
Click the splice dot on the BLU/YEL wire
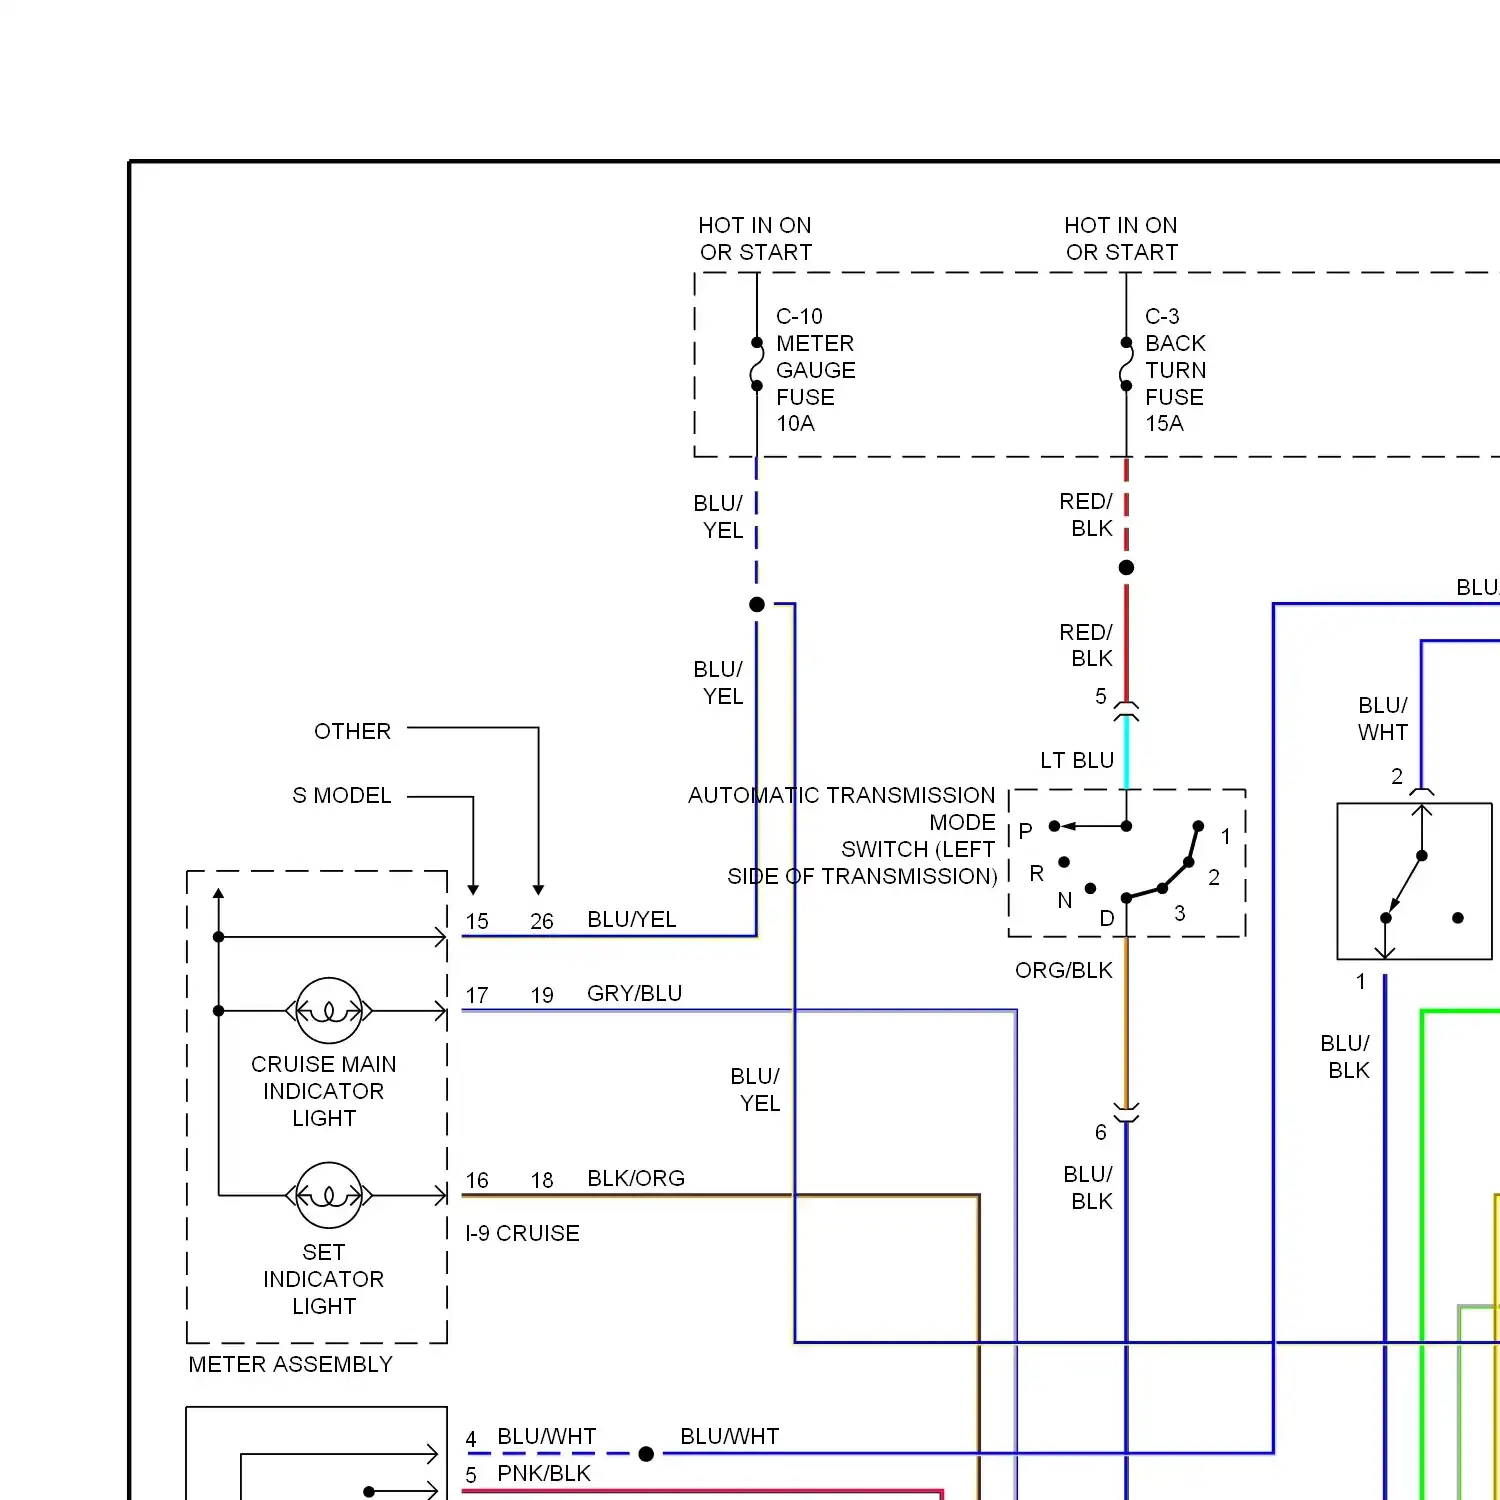pos(757,604)
